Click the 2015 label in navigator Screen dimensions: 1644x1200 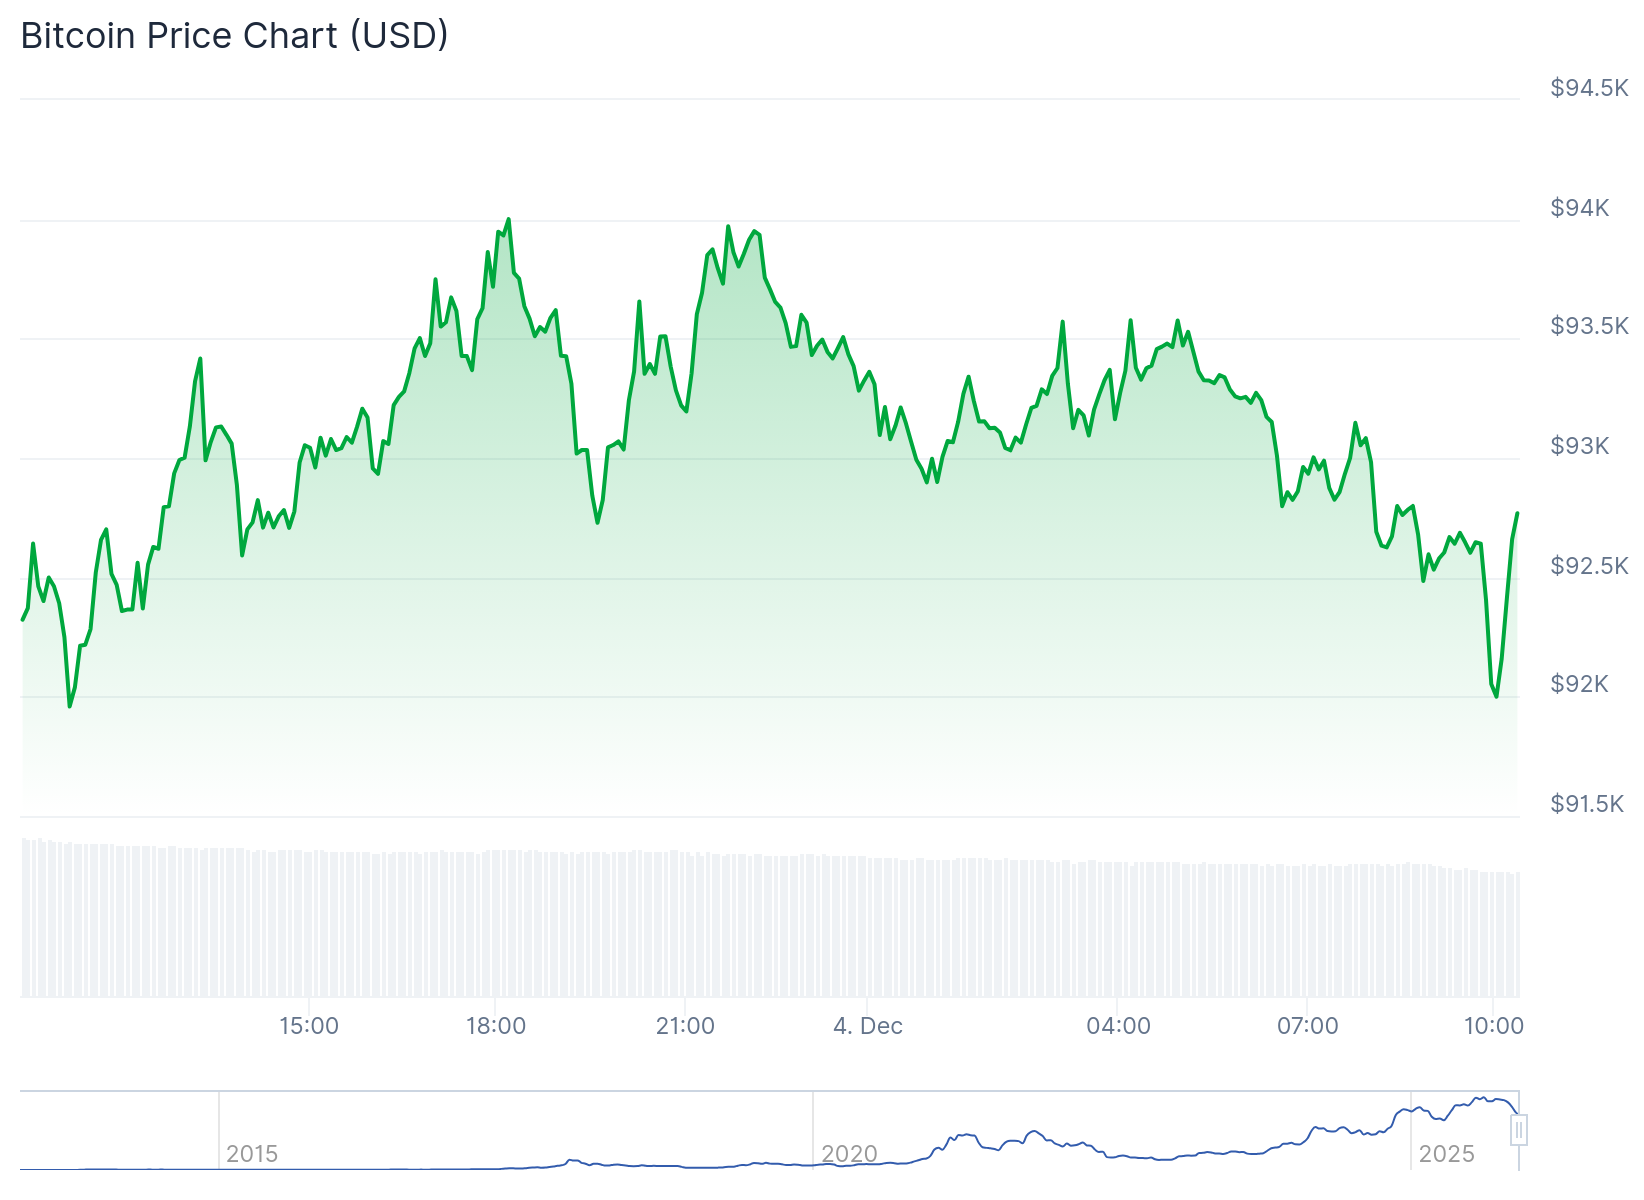(252, 1154)
